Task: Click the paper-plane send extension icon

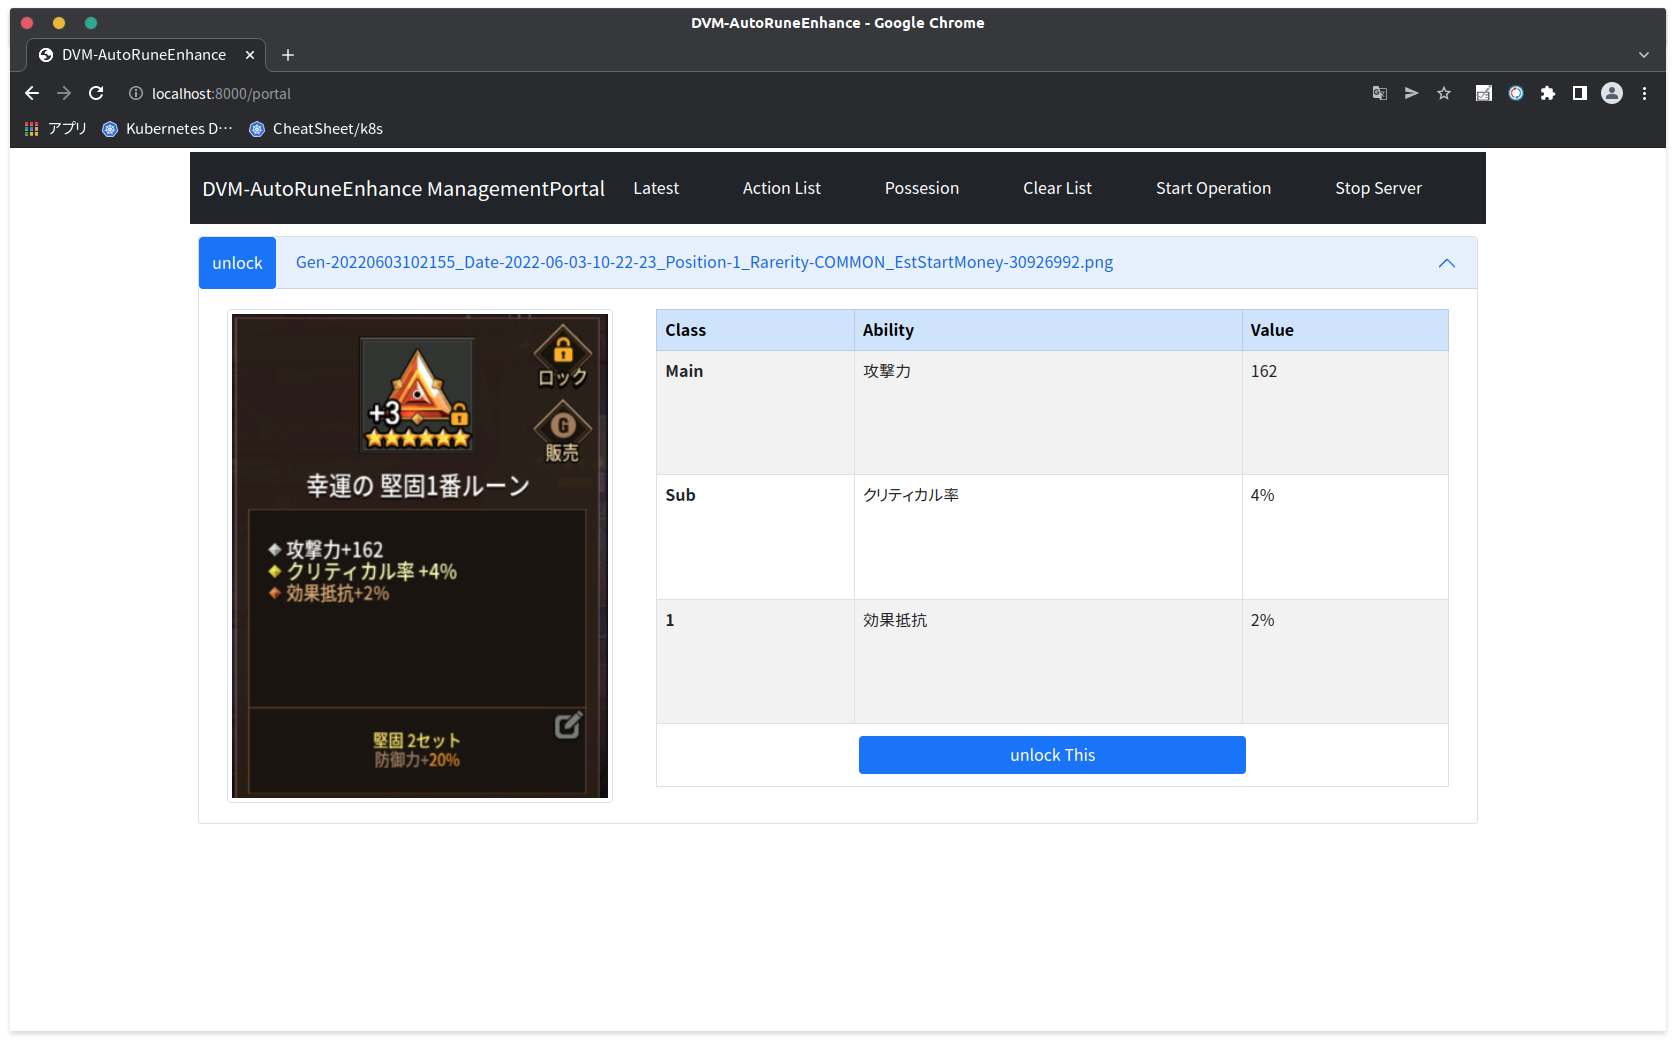Action: tap(1412, 93)
